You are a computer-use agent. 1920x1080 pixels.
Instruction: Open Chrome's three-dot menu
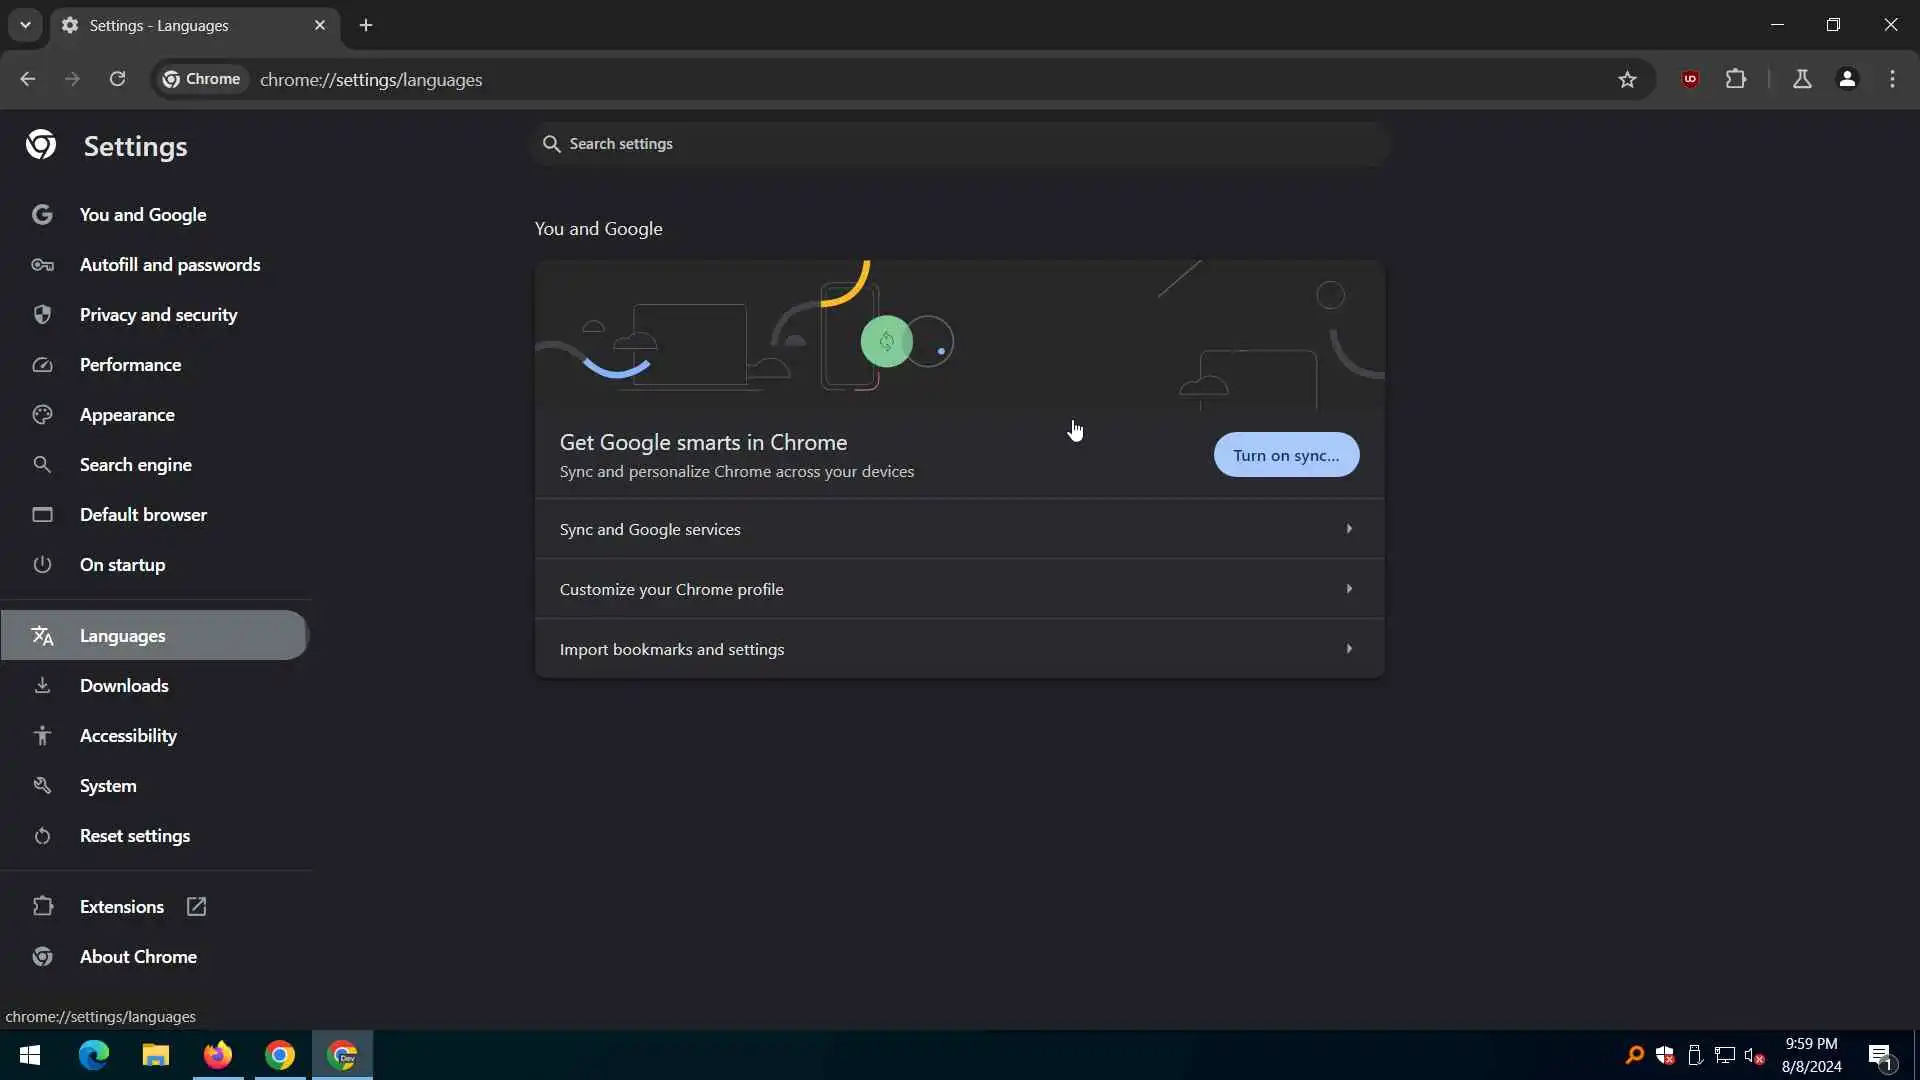click(x=1892, y=79)
